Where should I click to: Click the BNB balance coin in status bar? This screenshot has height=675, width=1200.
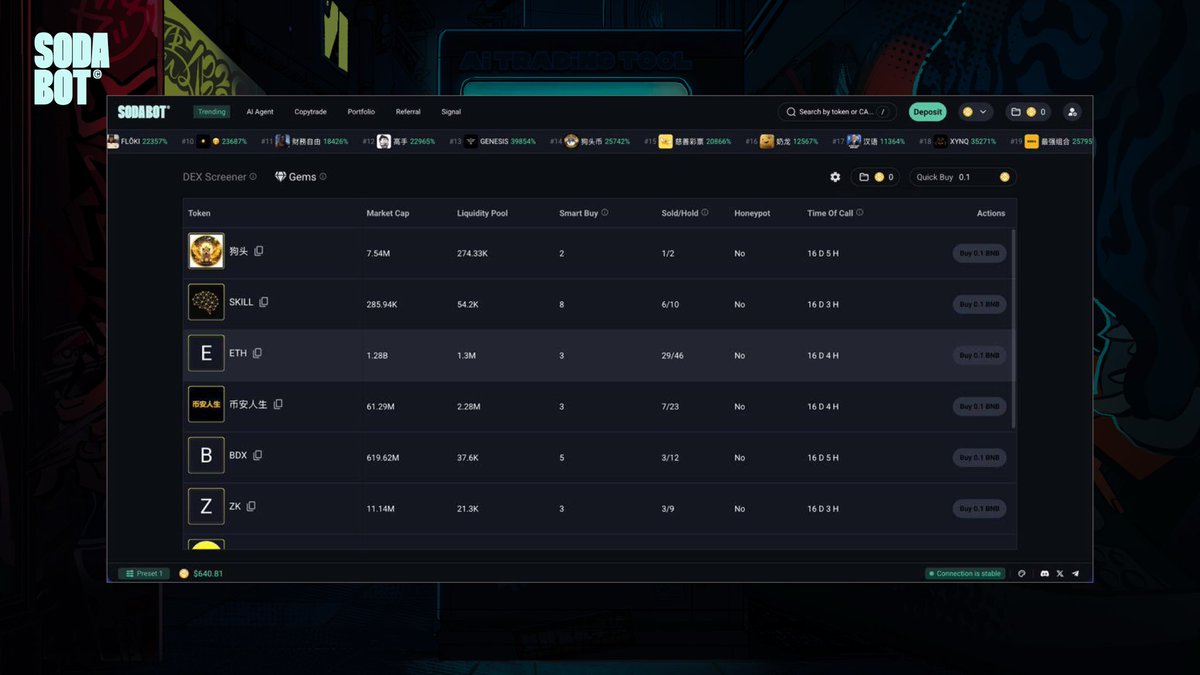tap(184, 574)
